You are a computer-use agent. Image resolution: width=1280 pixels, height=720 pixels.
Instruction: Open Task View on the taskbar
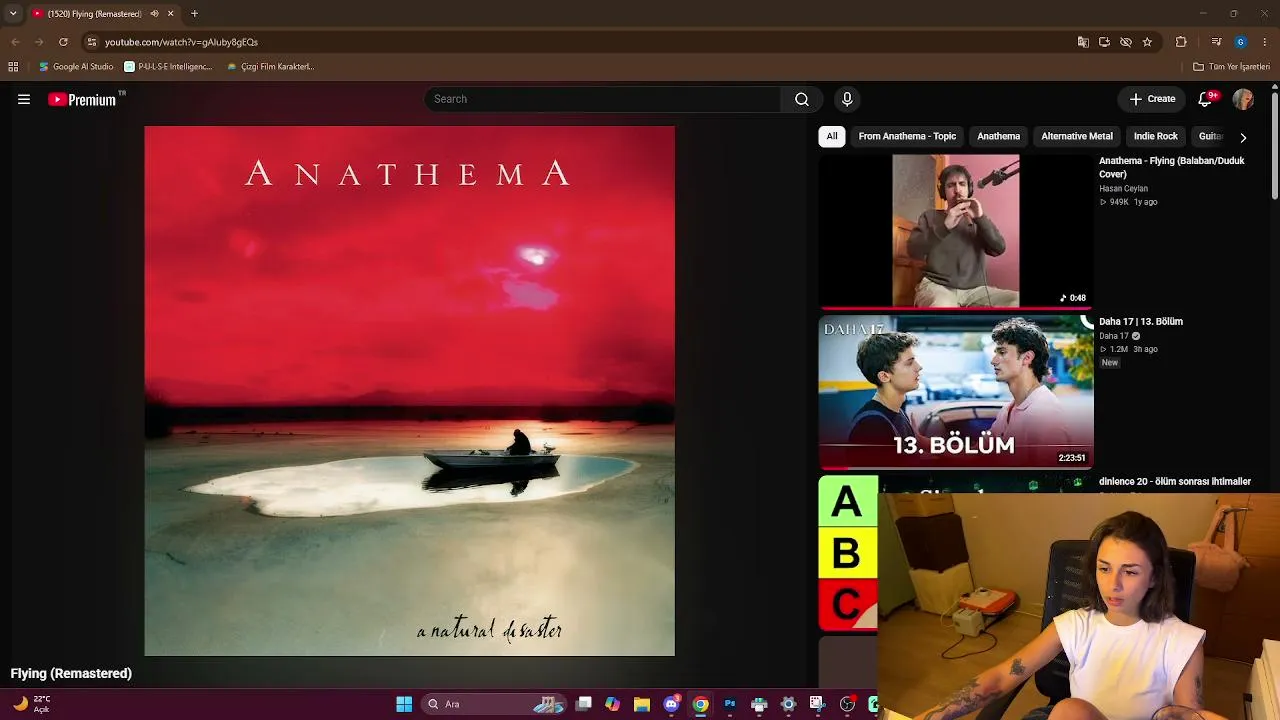[x=584, y=704]
